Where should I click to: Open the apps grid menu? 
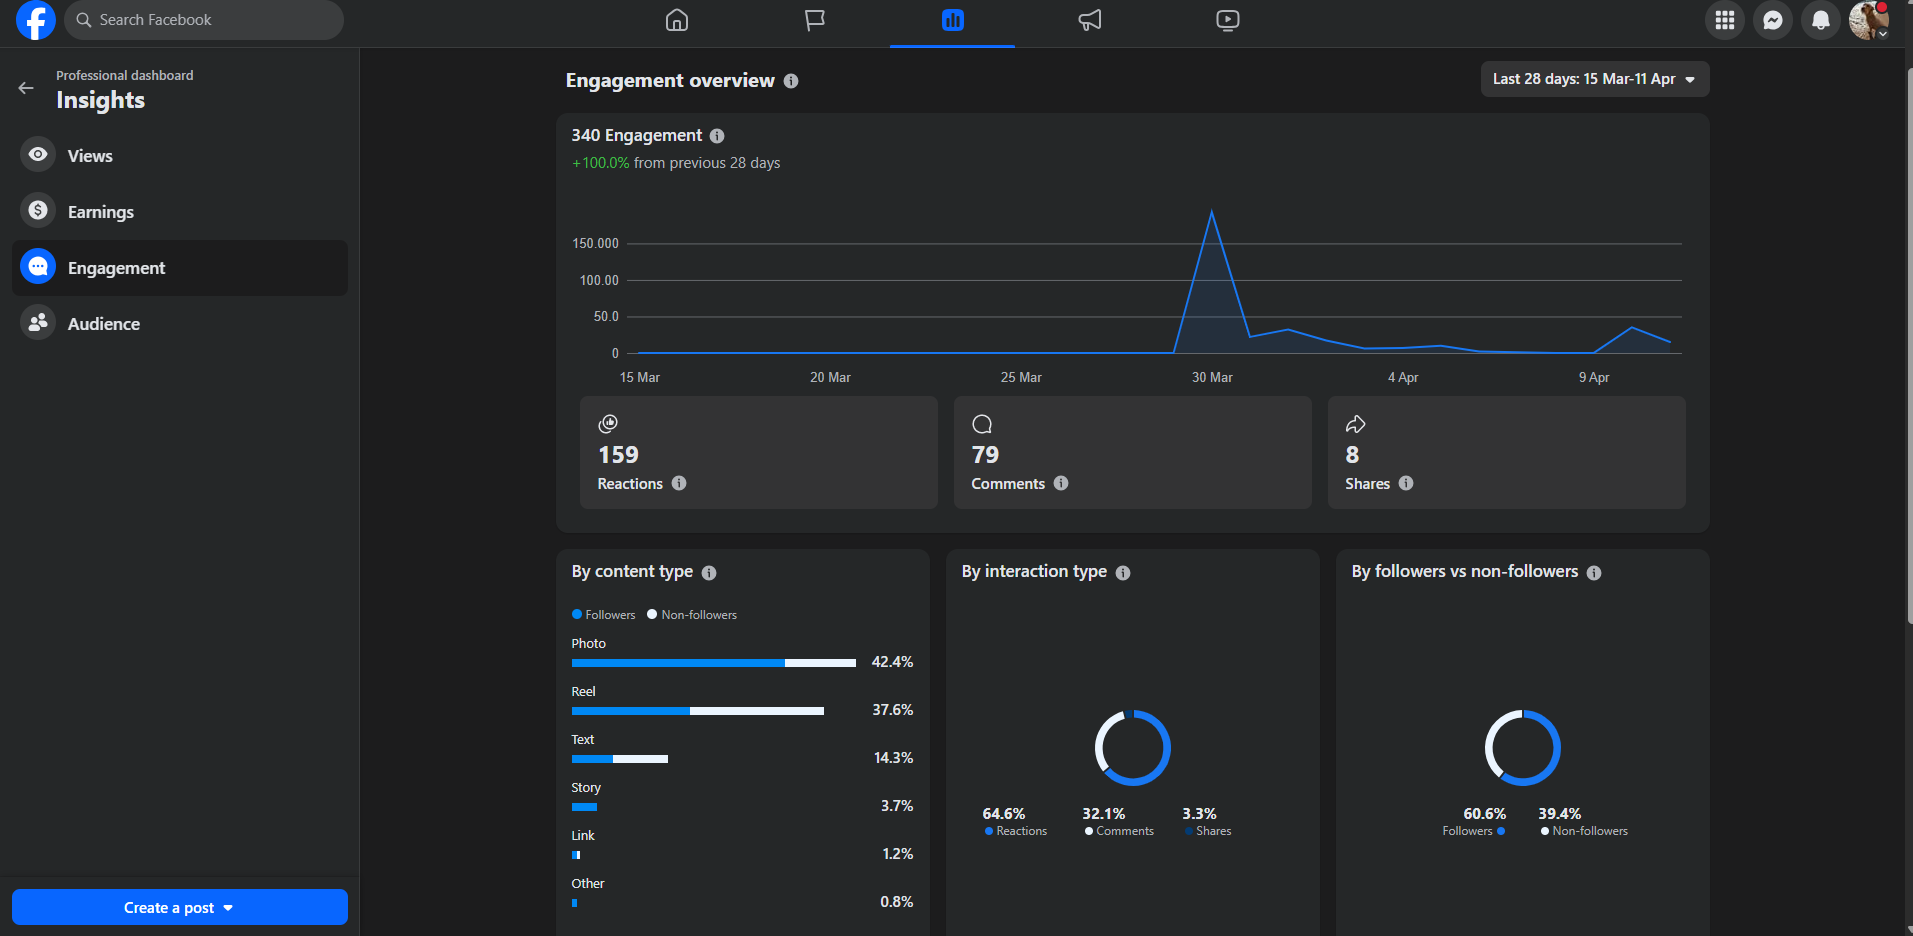point(1725,20)
